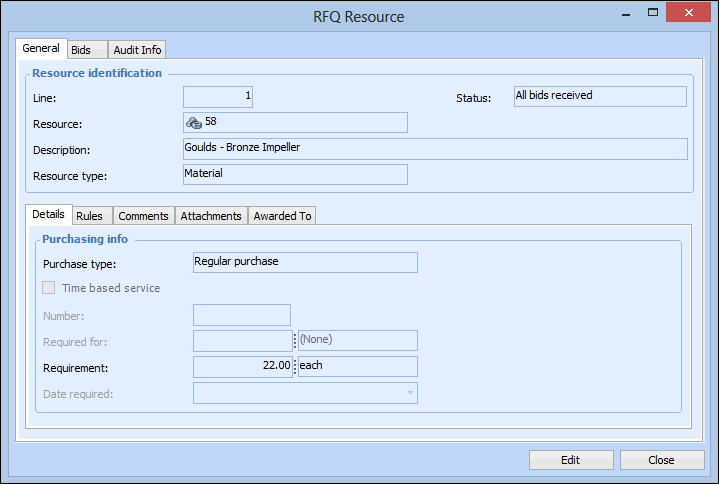Open the Comments tab
This screenshot has height=484, width=719.
142,216
